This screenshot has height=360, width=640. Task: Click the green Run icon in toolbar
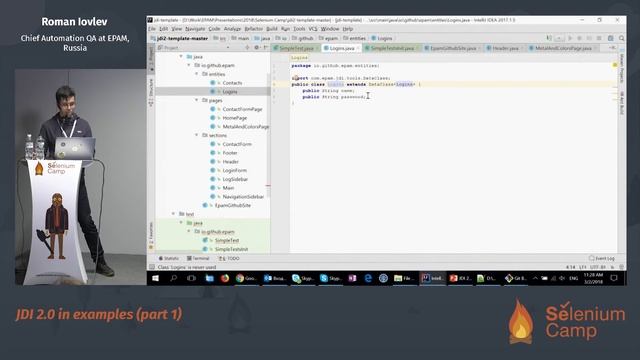[570, 38]
